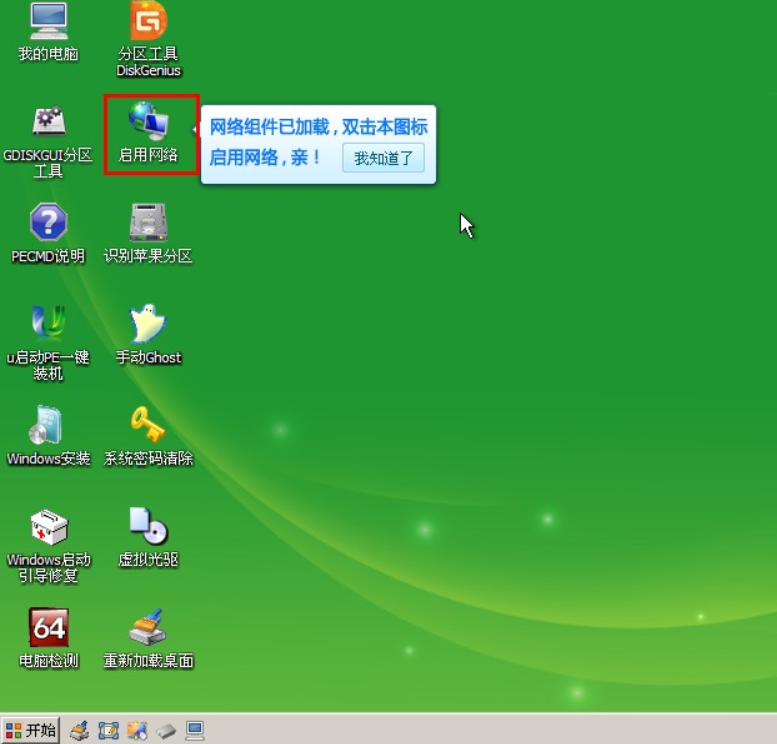Open the 虚拟光驱 virtual drive icon
The height and width of the screenshot is (744, 777).
pyautogui.click(x=149, y=527)
